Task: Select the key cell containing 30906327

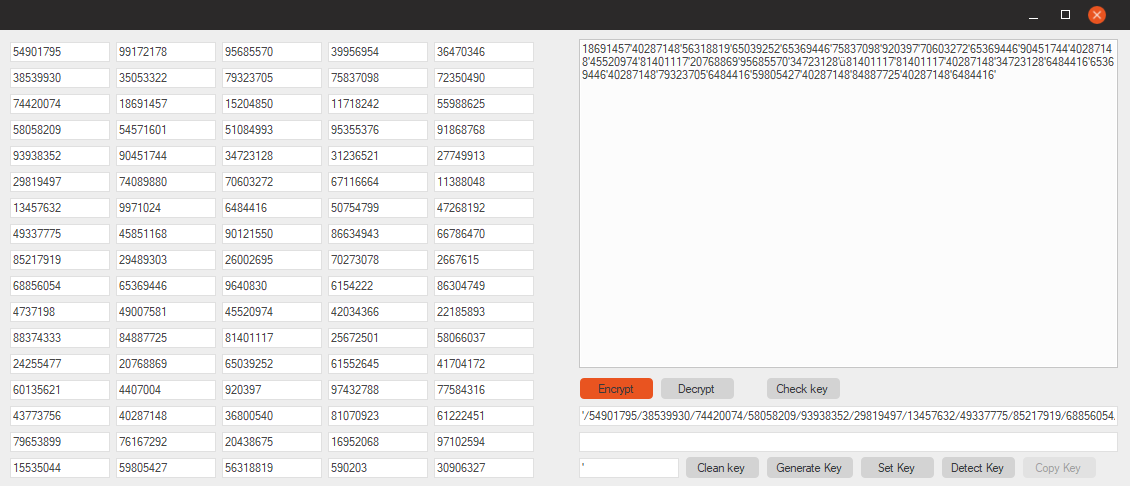Action: (484, 468)
